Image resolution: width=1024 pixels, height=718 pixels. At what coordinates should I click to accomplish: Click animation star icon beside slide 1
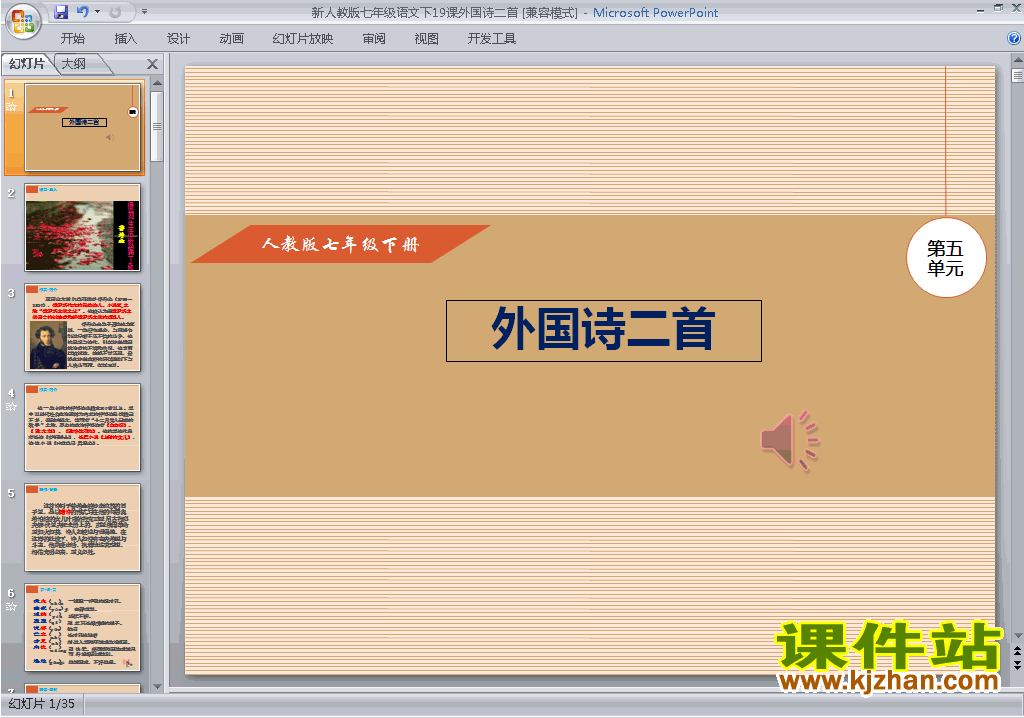tap(11, 106)
